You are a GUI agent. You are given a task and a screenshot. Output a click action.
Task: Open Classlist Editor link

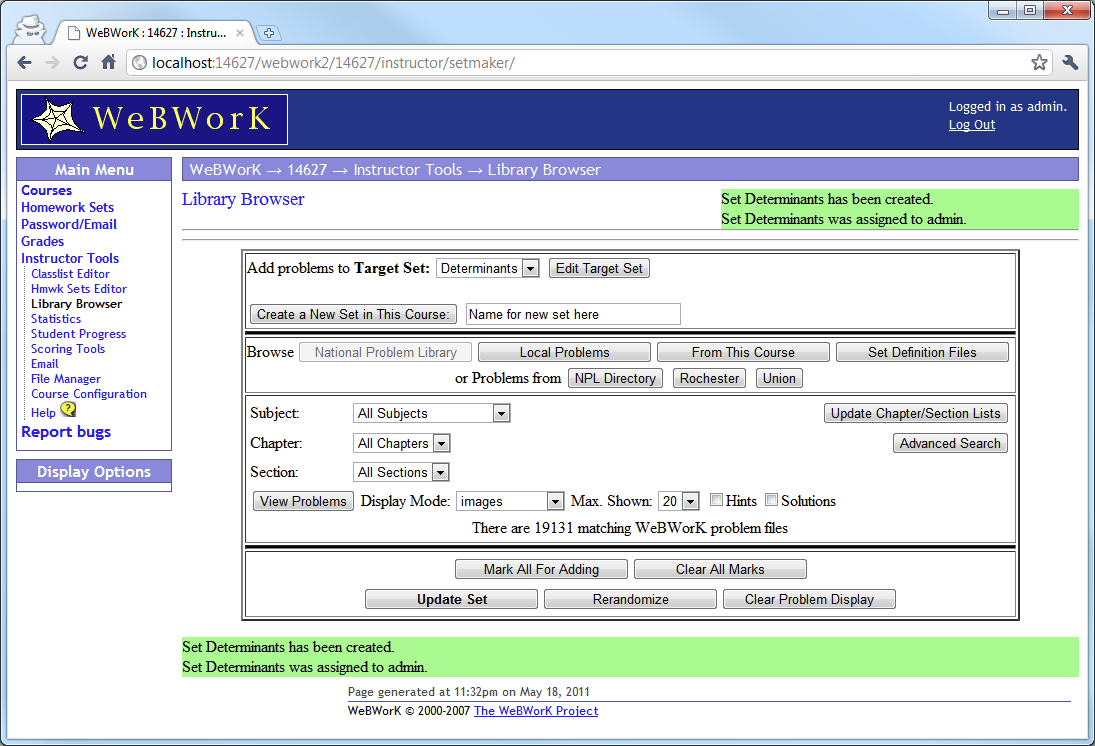point(71,274)
